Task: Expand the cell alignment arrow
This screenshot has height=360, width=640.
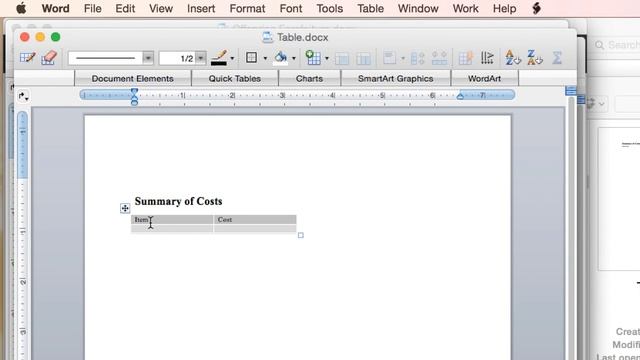Action: coord(402,58)
